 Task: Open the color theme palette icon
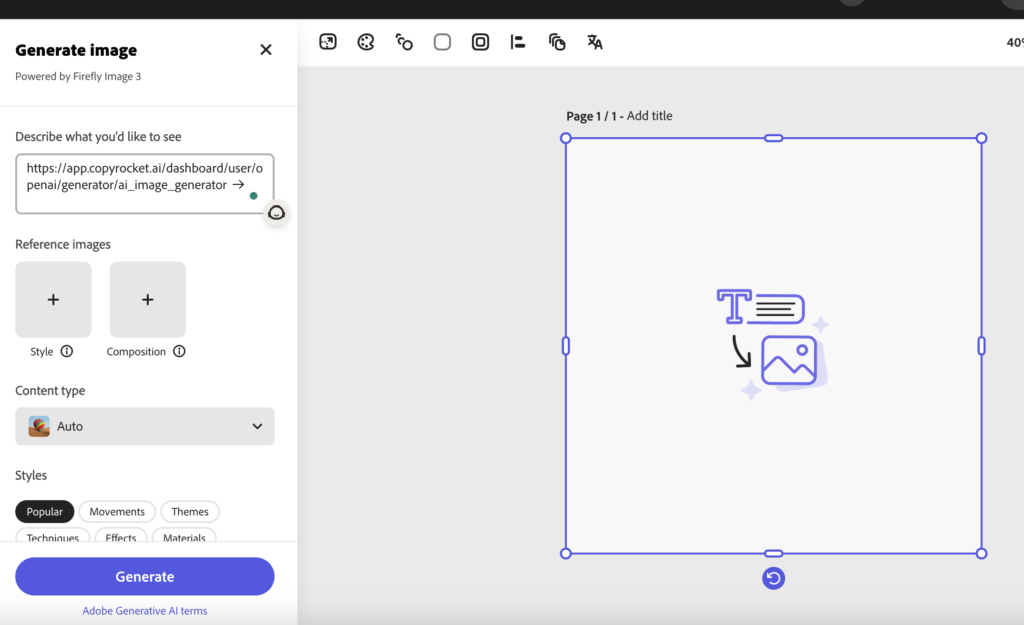click(x=366, y=42)
